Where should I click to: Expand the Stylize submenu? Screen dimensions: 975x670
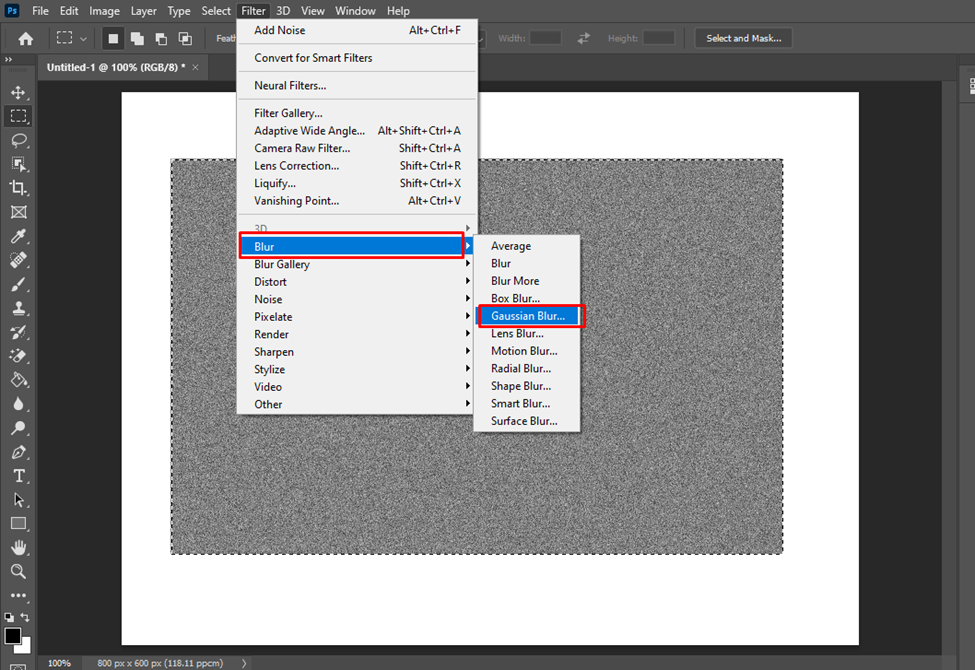[x=354, y=370]
